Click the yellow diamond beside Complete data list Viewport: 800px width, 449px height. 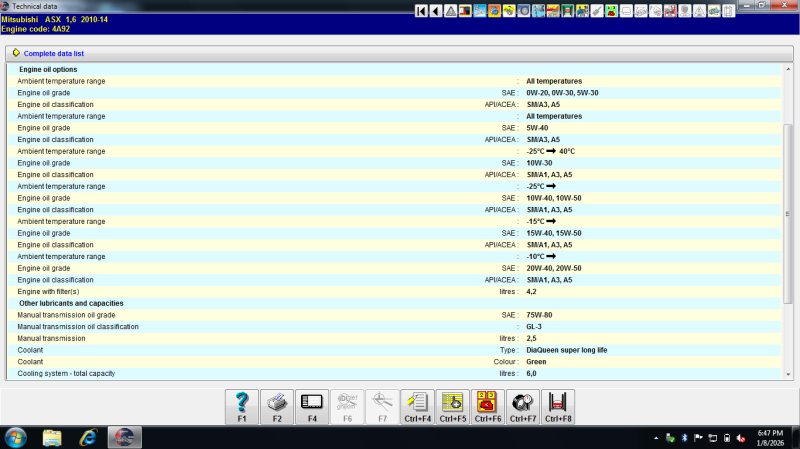pos(16,53)
